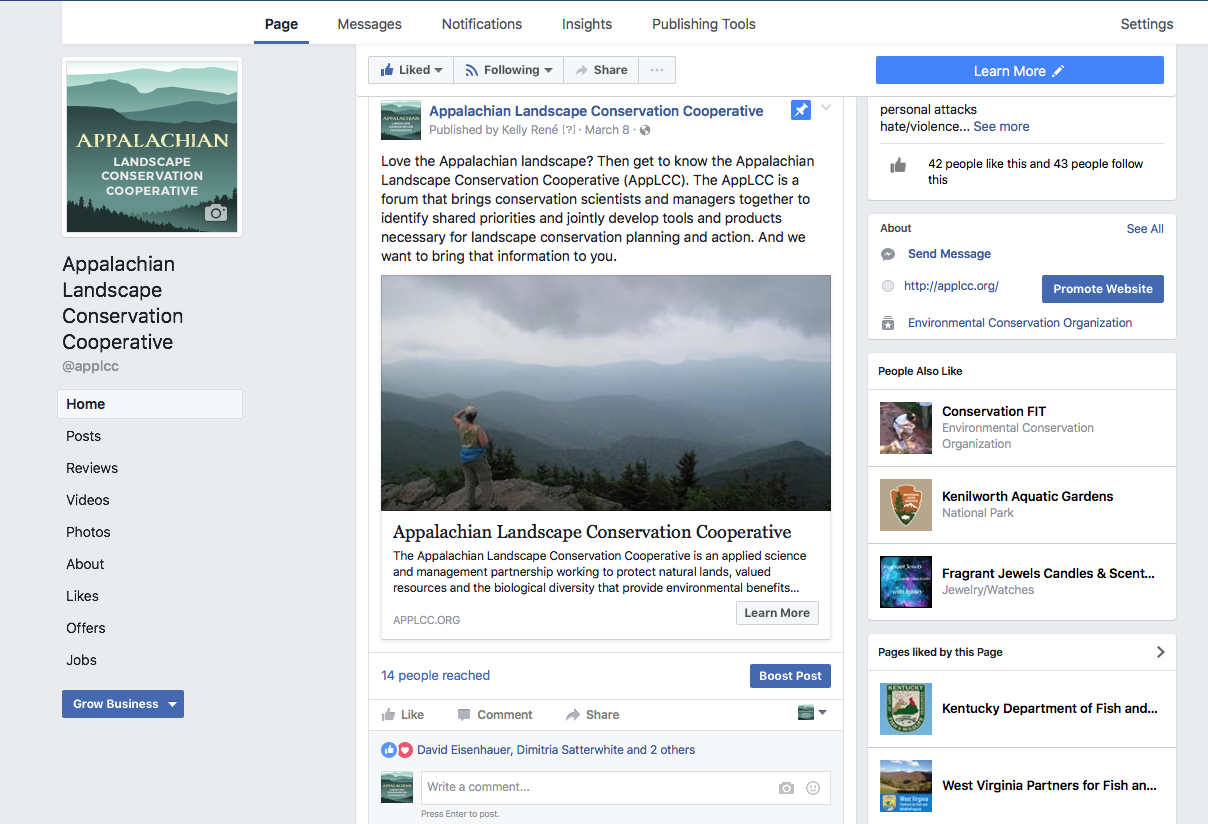This screenshot has height=824, width=1208.
Task: Click the Send Message link
Action: tap(949, 254)
